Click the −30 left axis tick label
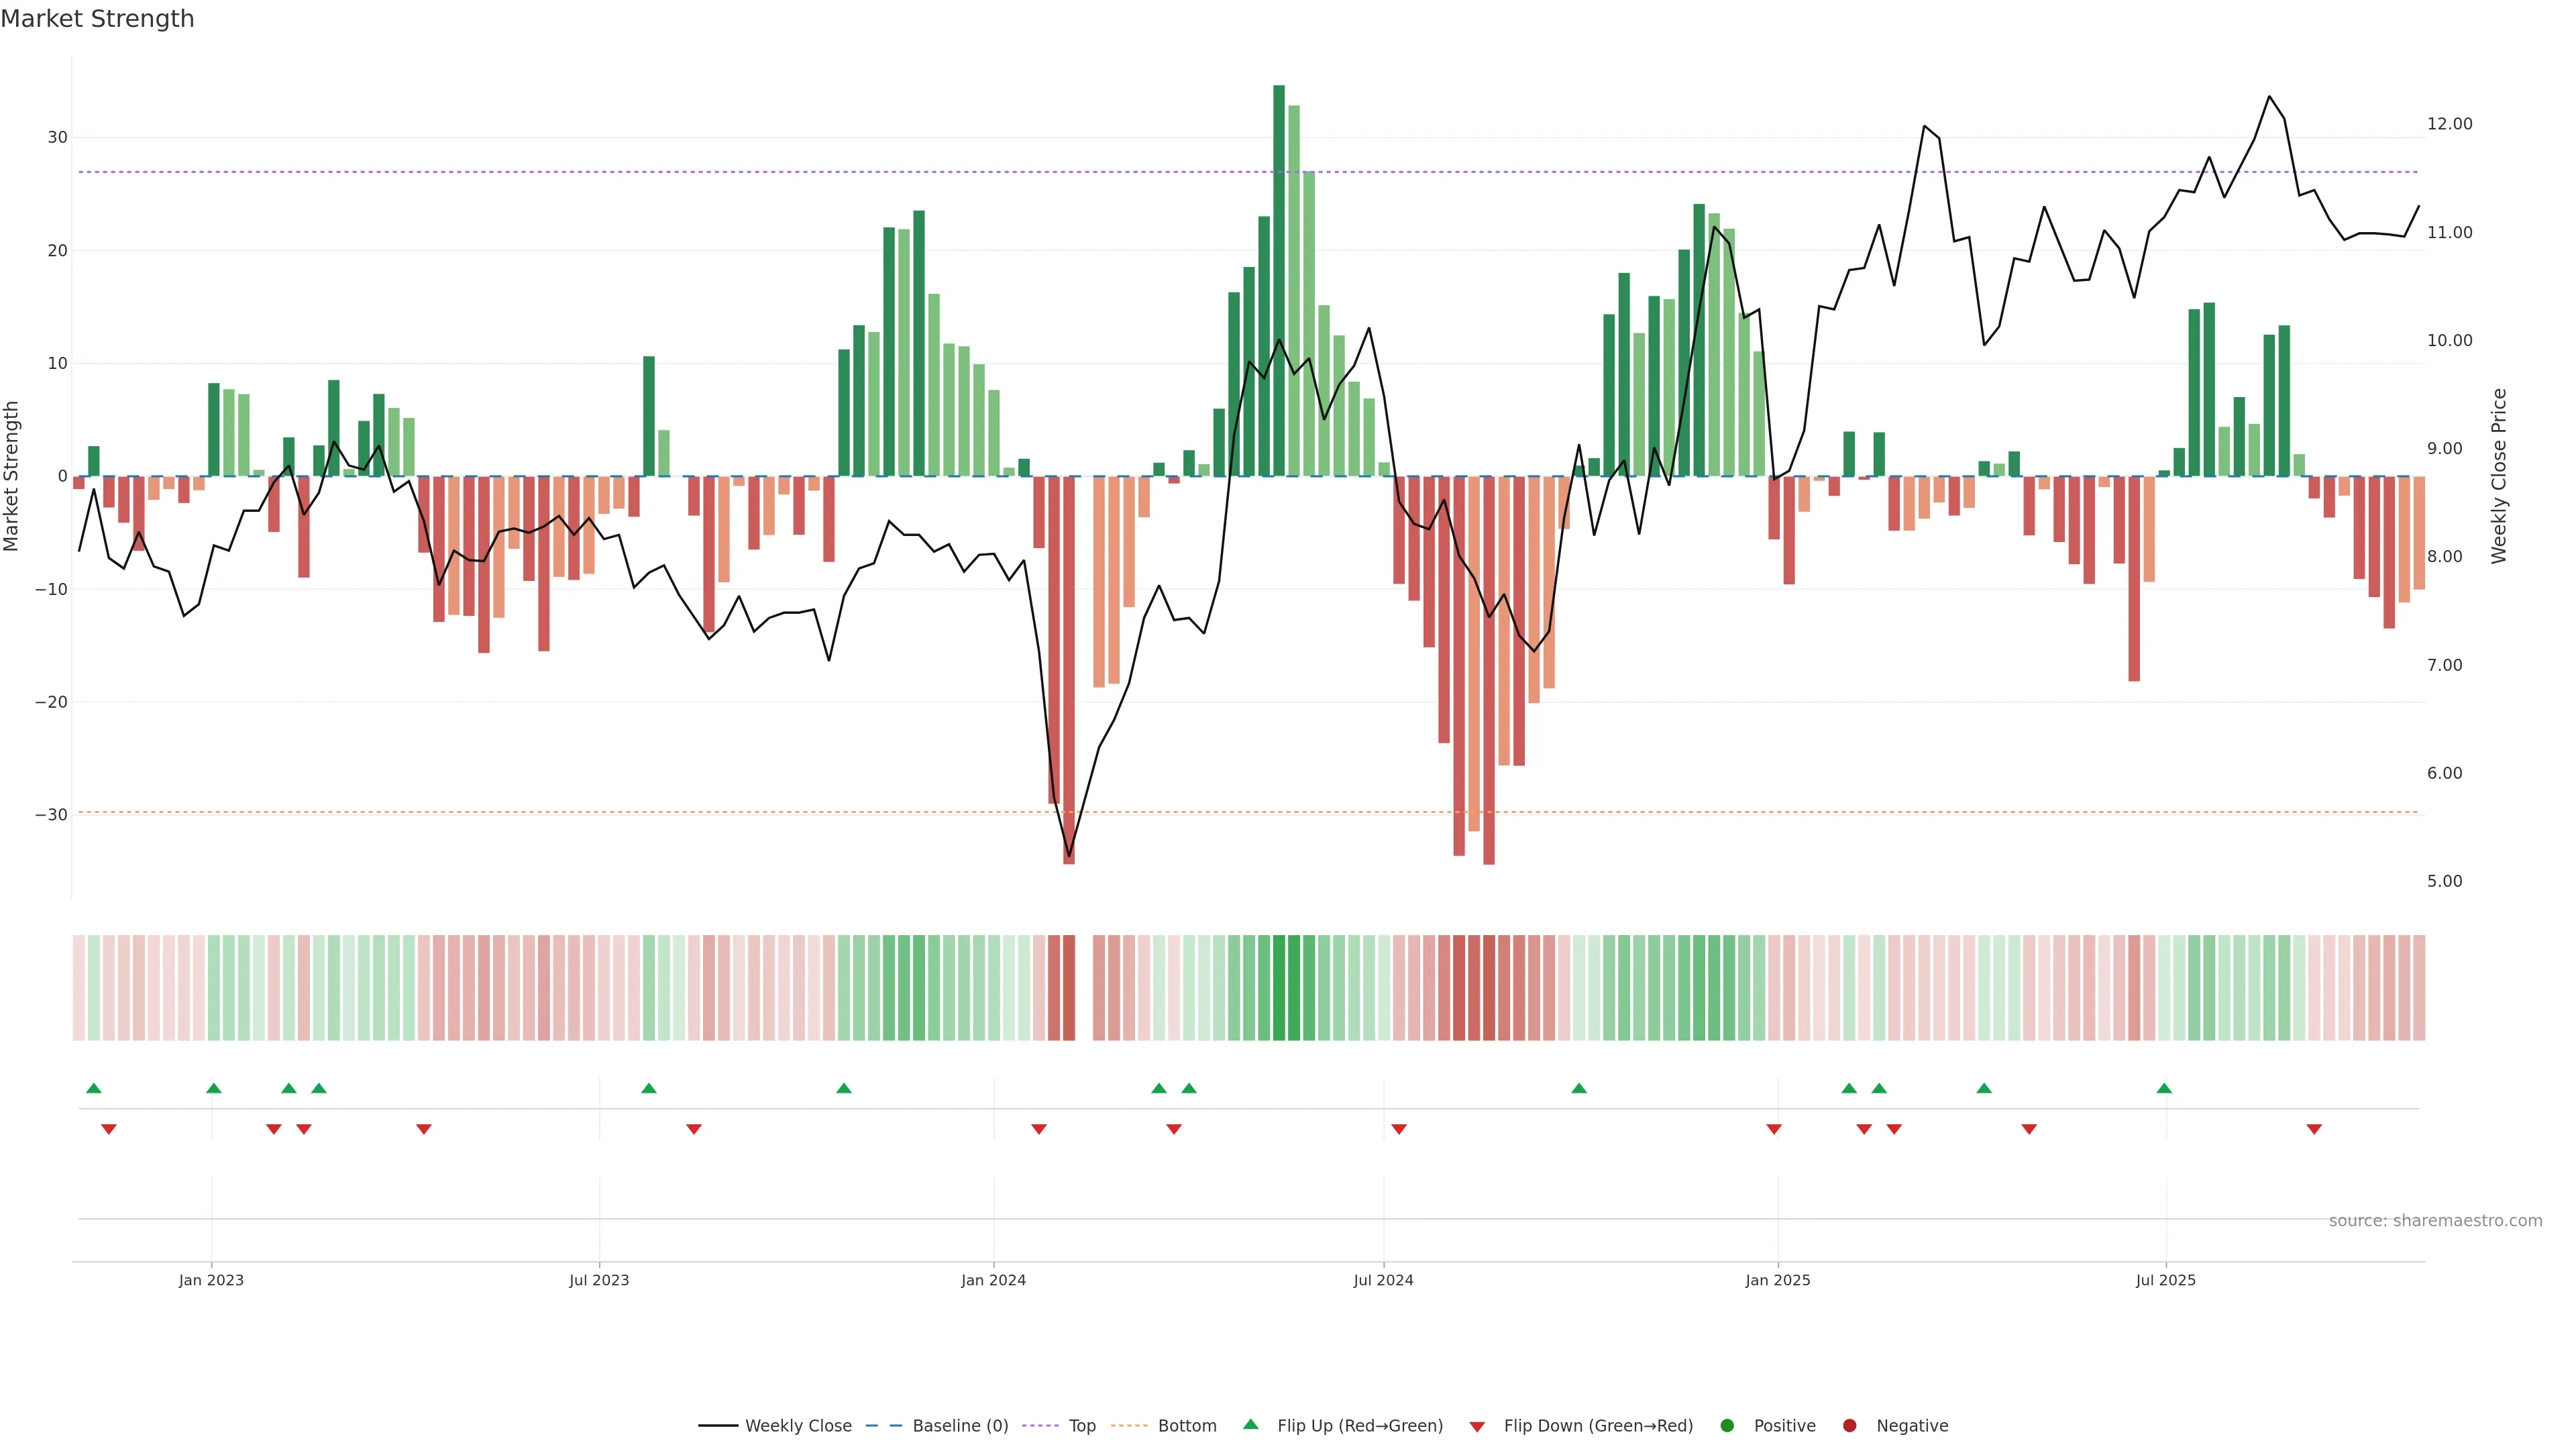 click(x=51, y=815)
